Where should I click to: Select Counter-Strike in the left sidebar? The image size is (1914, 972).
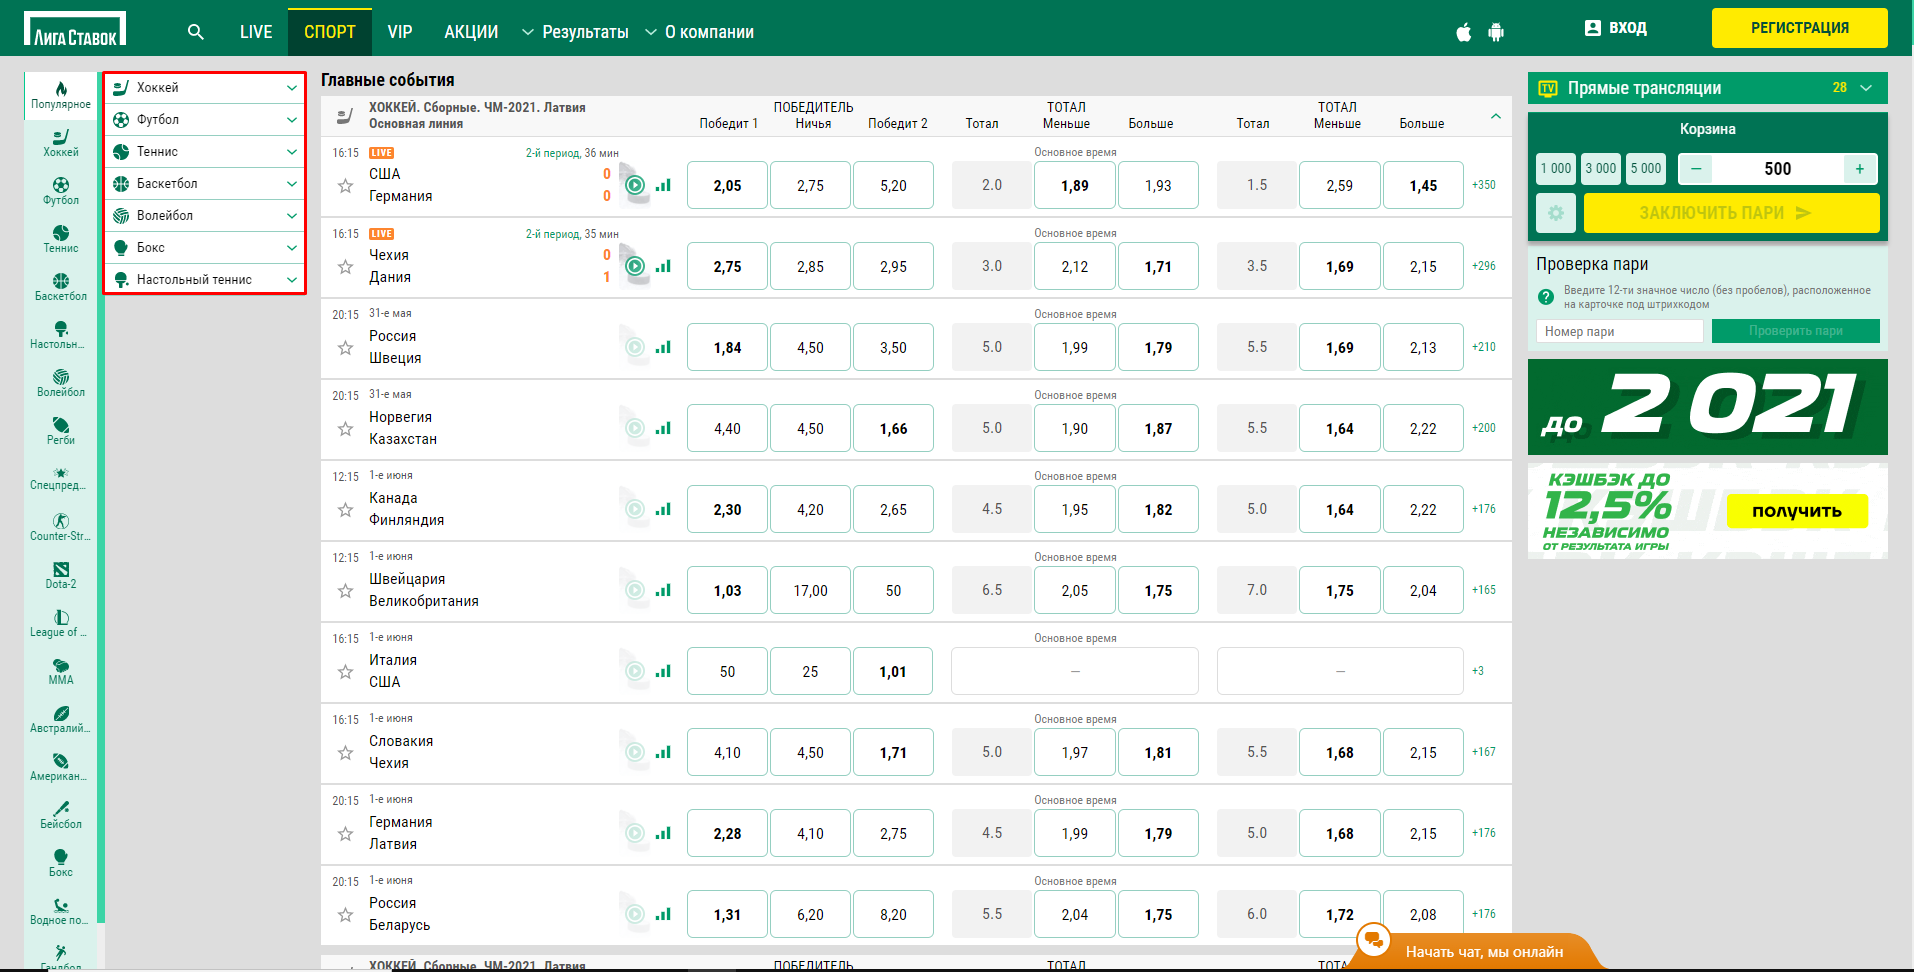pos(61,527)
